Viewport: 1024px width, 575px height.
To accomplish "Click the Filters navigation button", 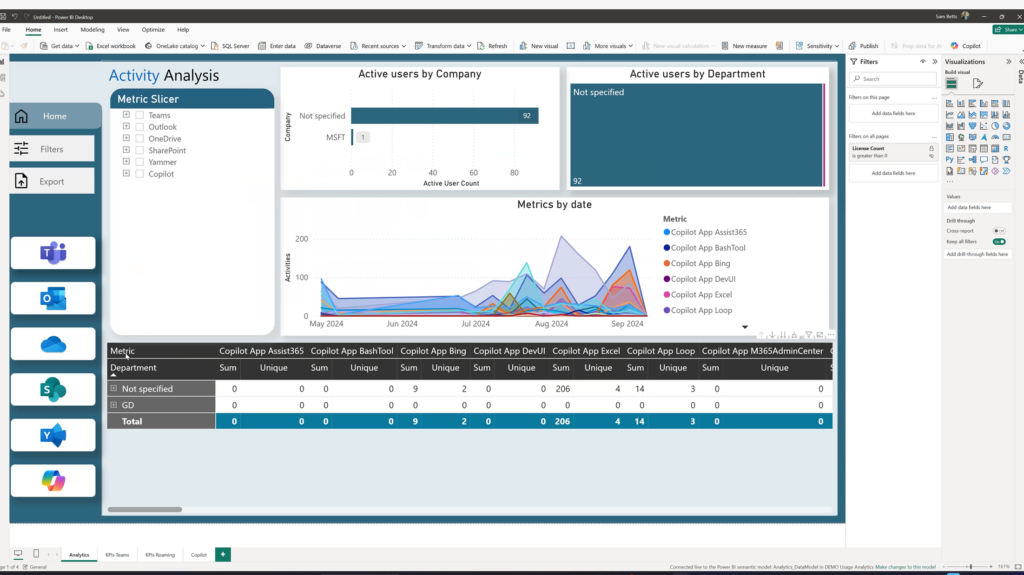I will (x=52, y=149).
